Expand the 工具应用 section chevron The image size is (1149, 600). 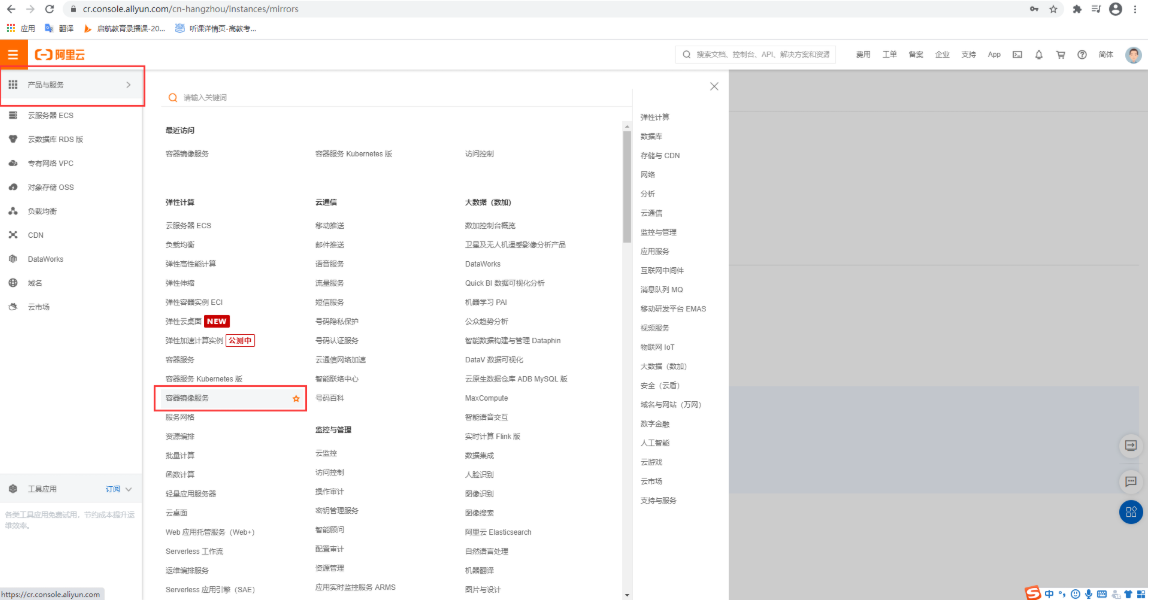[129, 489]
